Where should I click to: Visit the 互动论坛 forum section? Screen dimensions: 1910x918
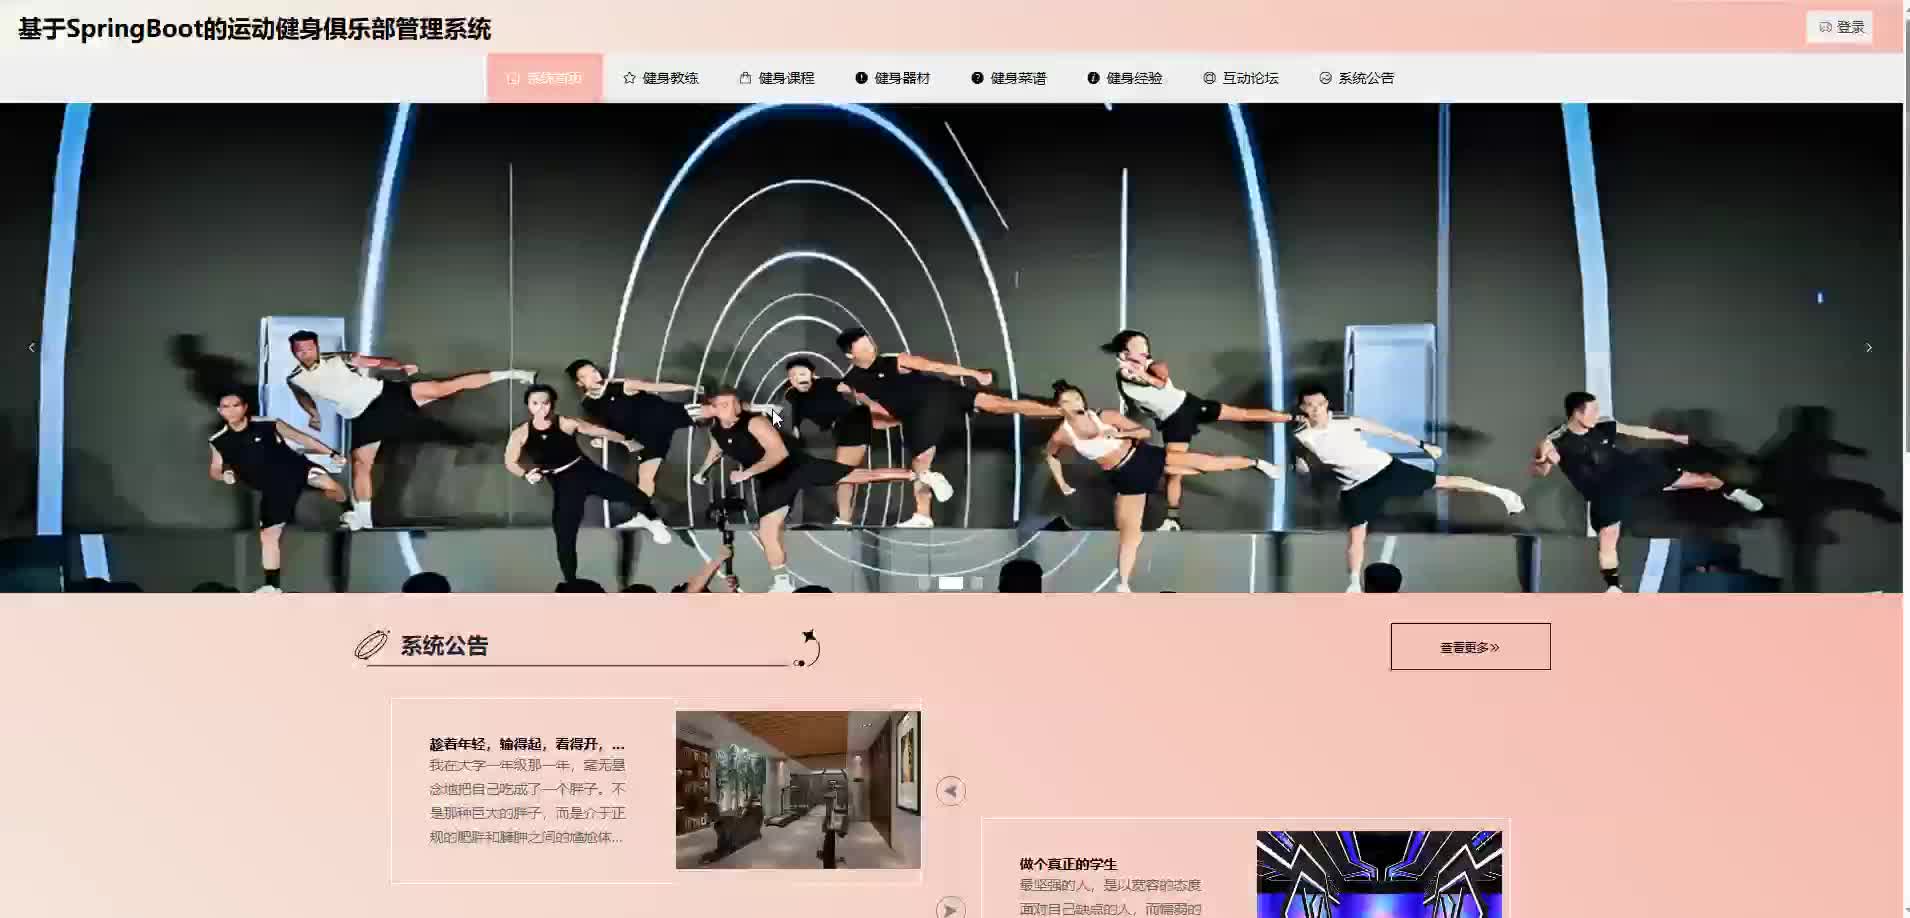(1240, 78)
